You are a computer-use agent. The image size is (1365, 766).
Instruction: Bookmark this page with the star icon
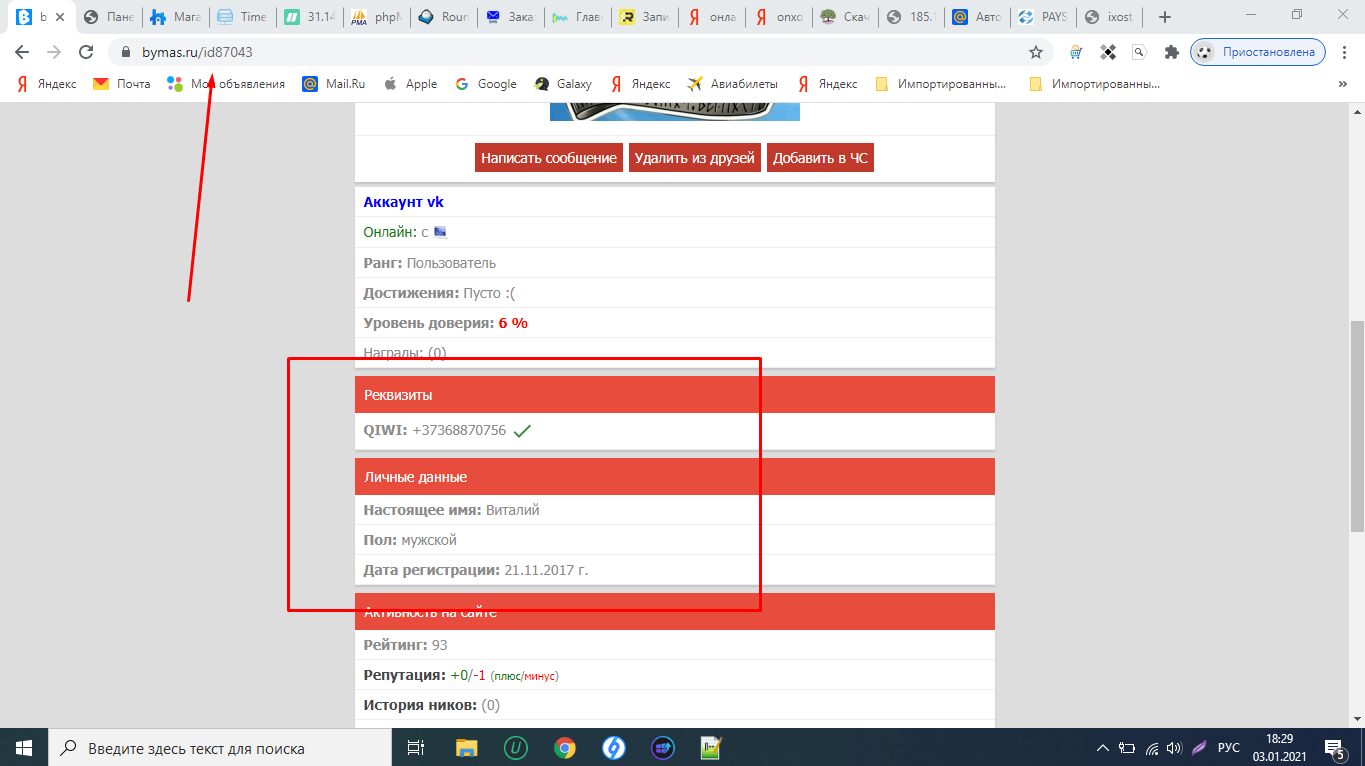click(x=1036, y=52)
